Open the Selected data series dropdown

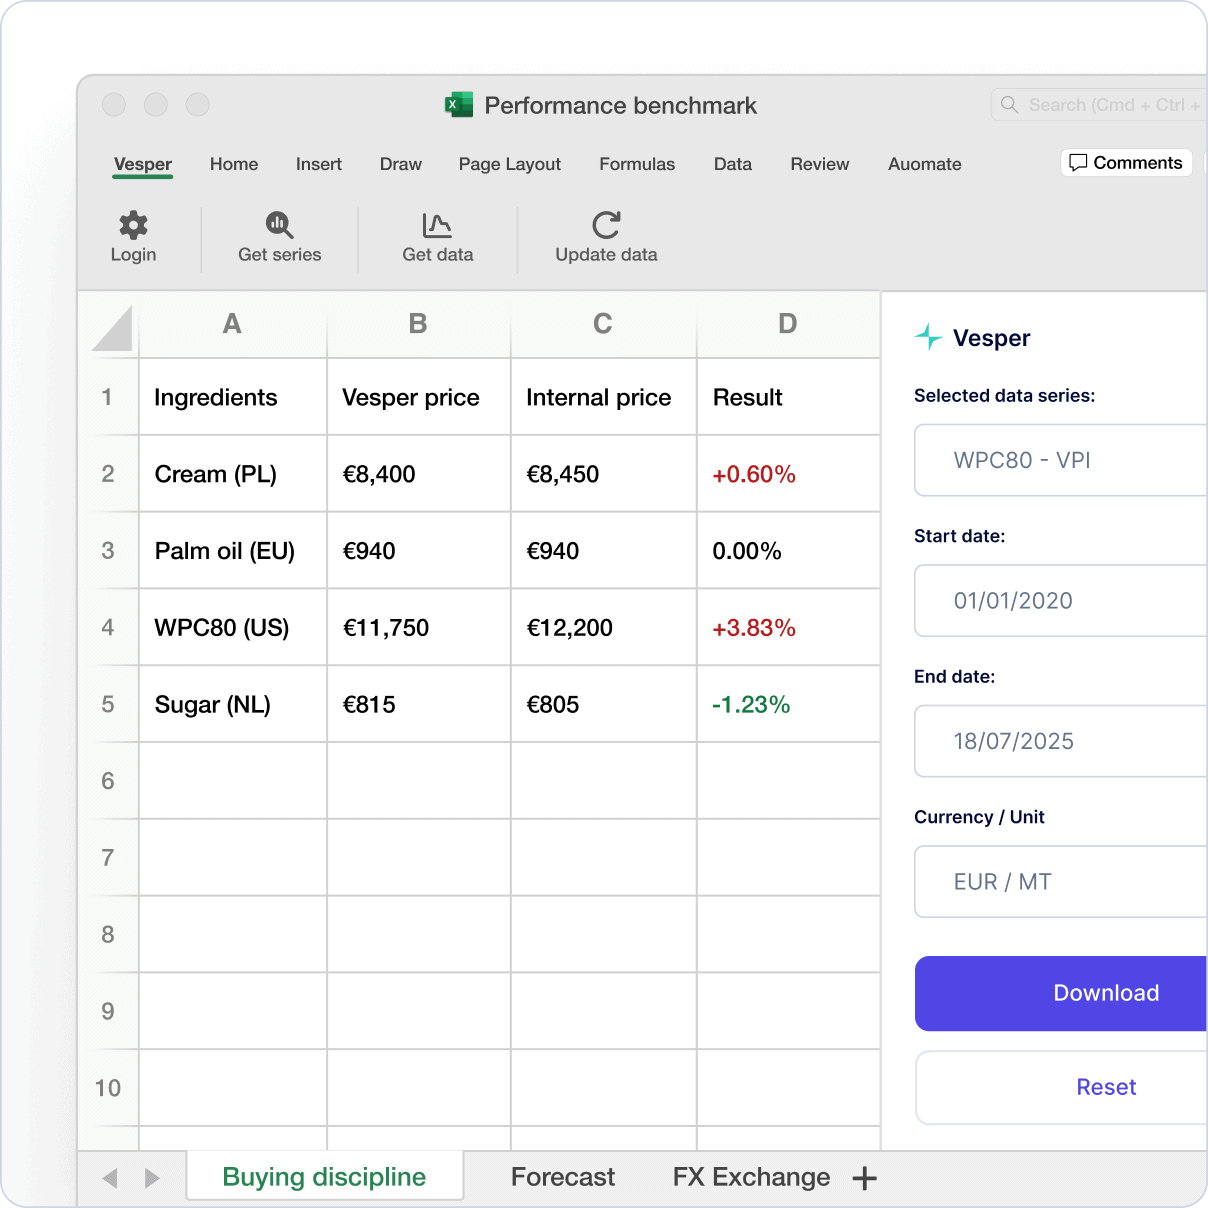click(x=1060, y=460)
